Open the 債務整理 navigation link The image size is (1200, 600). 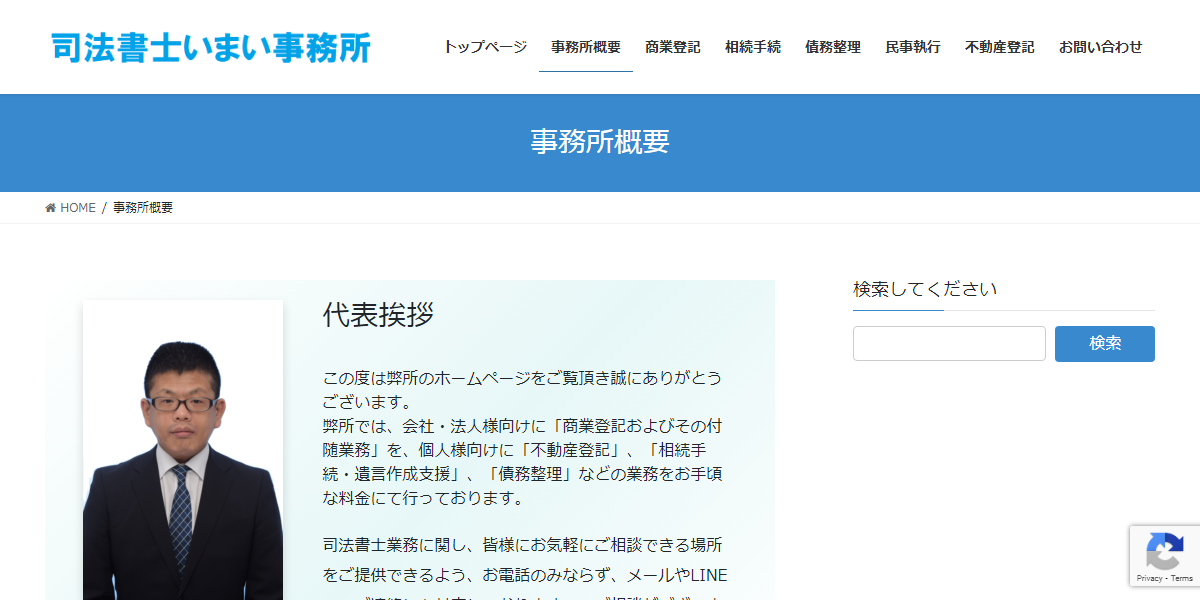tap(831, 46)
